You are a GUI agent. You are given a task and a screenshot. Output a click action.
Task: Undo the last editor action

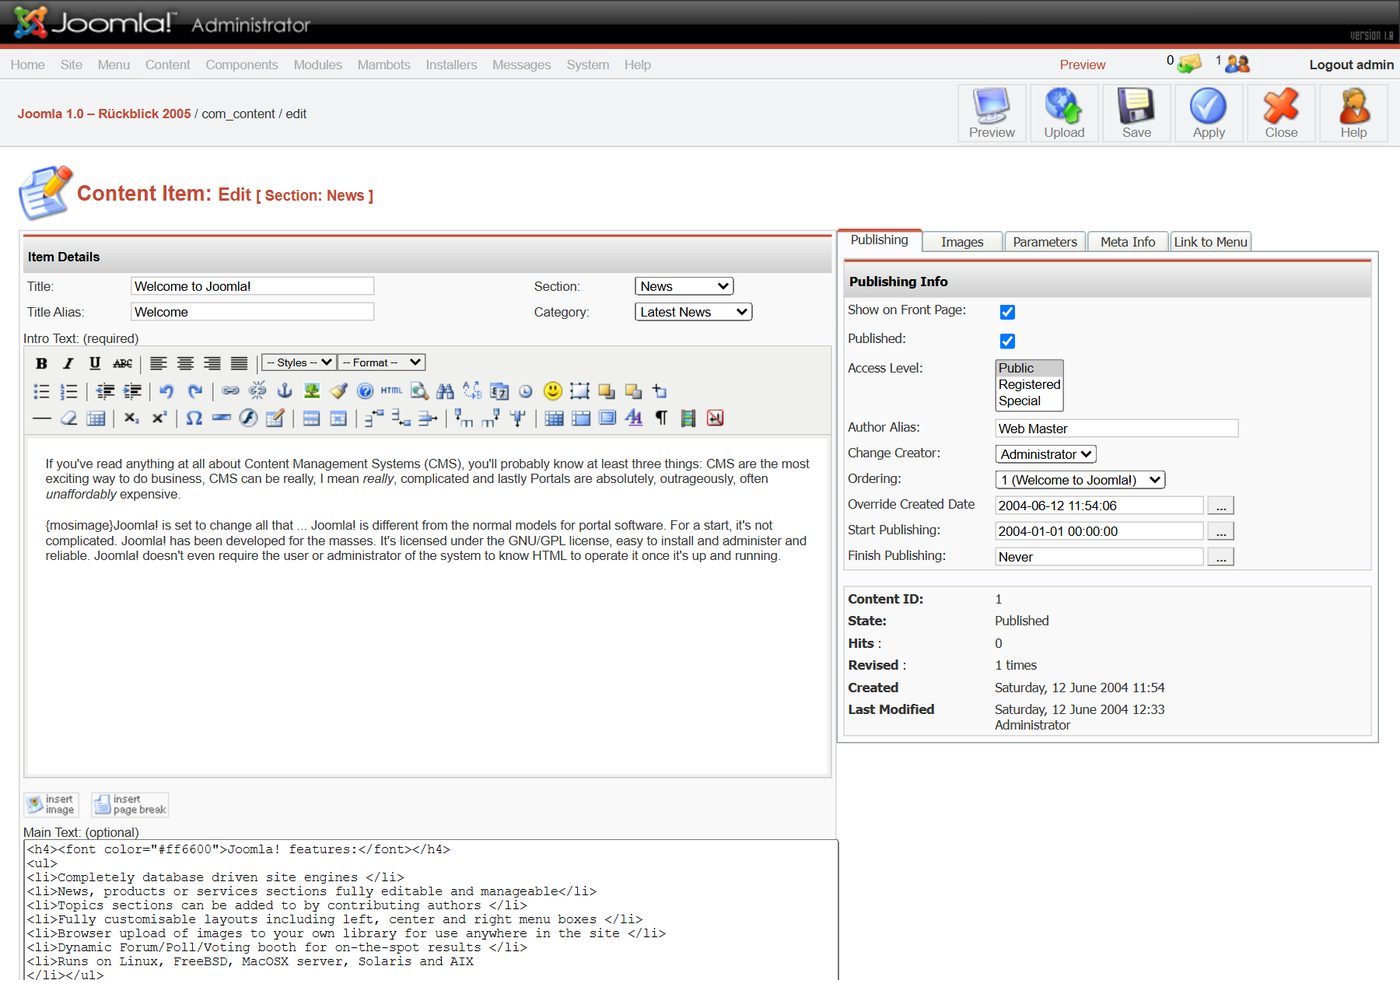[166, 391]
